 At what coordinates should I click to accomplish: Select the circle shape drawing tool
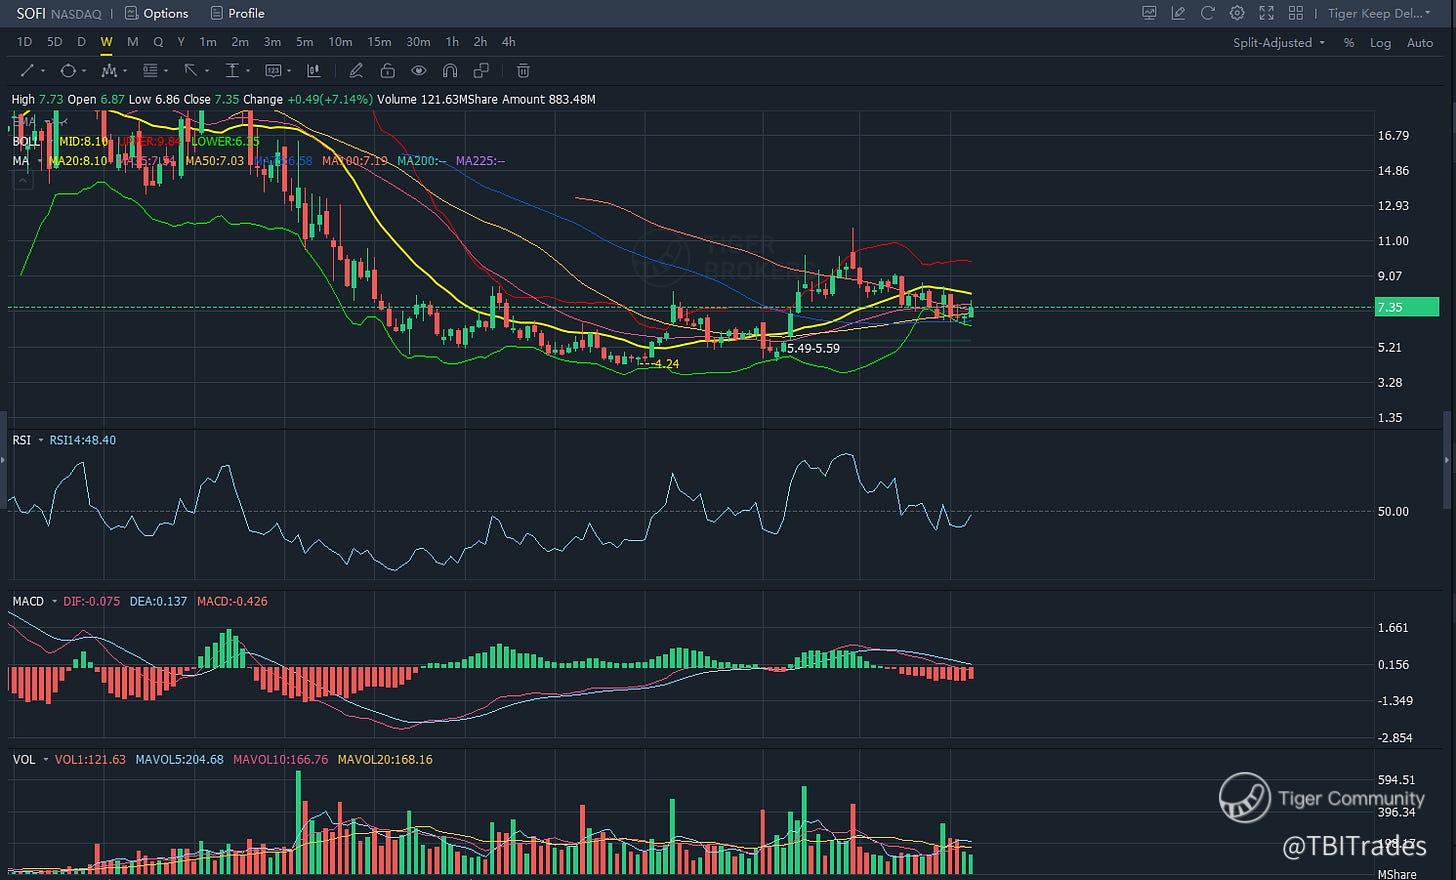(x=68, y=71)
